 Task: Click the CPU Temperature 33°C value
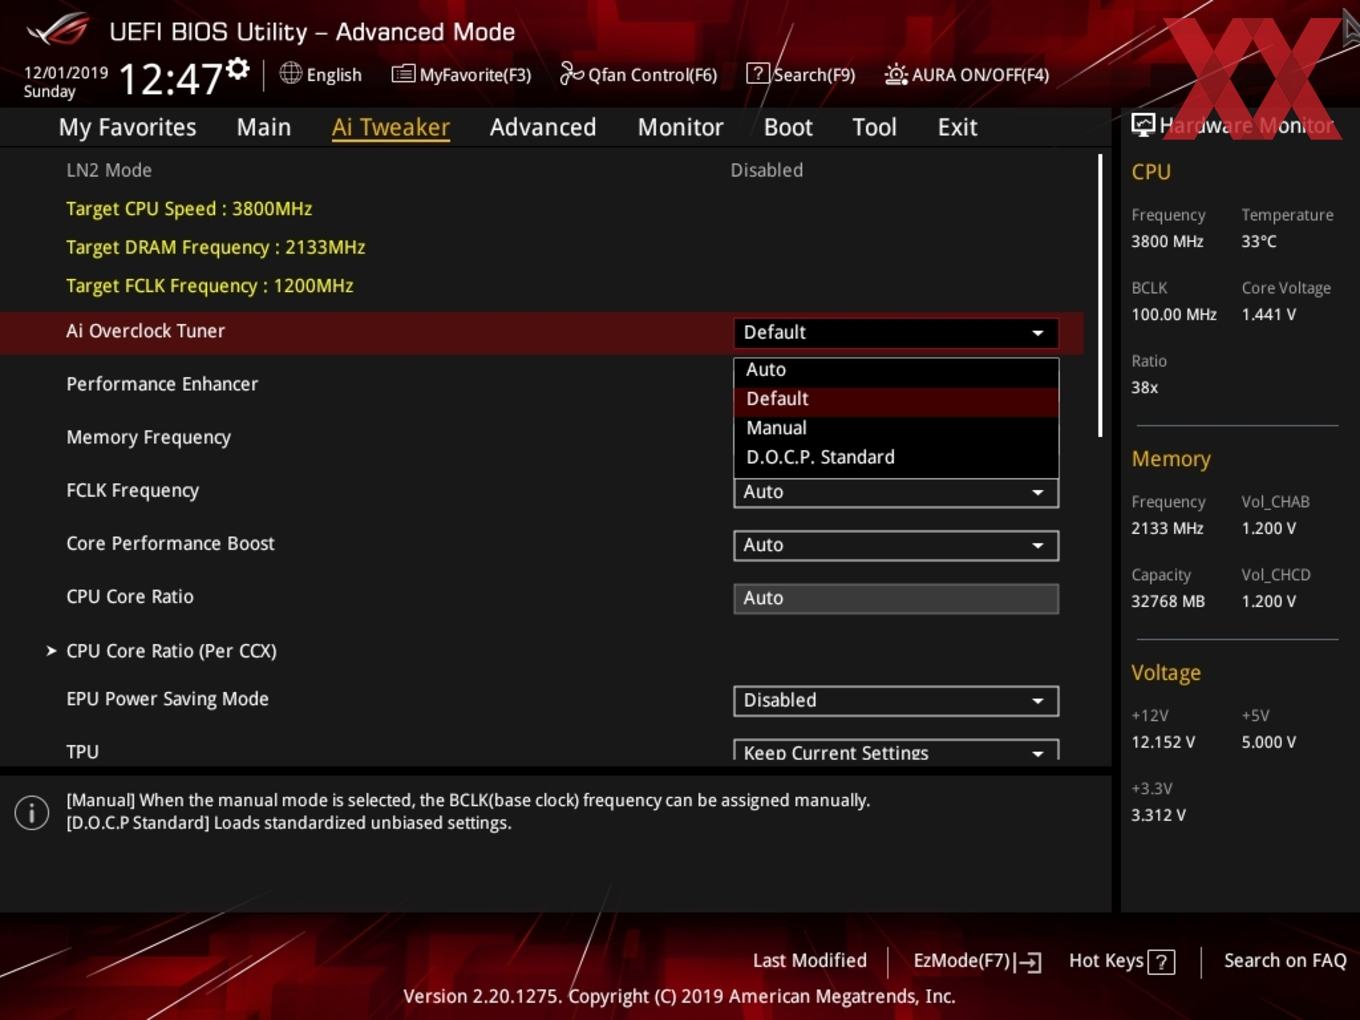(x=1259, y=242)
